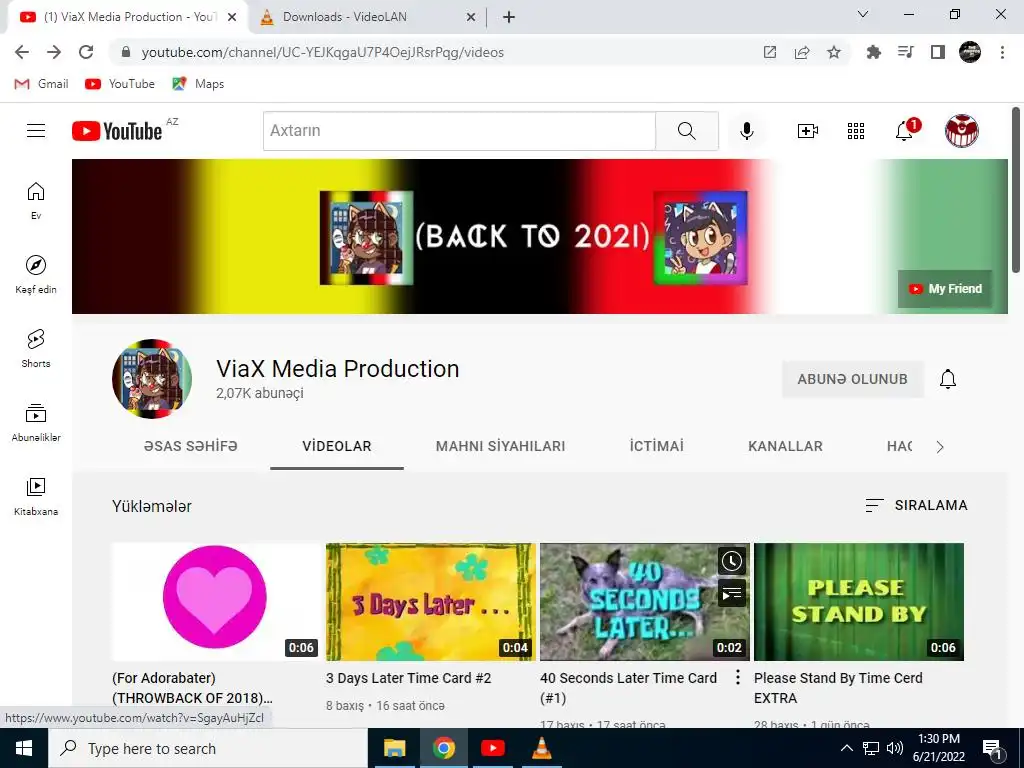The width and height of the screenshot is (1024, 768).
Task: Open volume control in tray
Action: coord(895,748)
